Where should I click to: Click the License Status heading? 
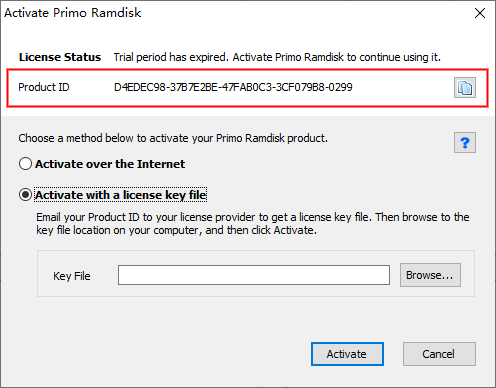tap(60, 57)
